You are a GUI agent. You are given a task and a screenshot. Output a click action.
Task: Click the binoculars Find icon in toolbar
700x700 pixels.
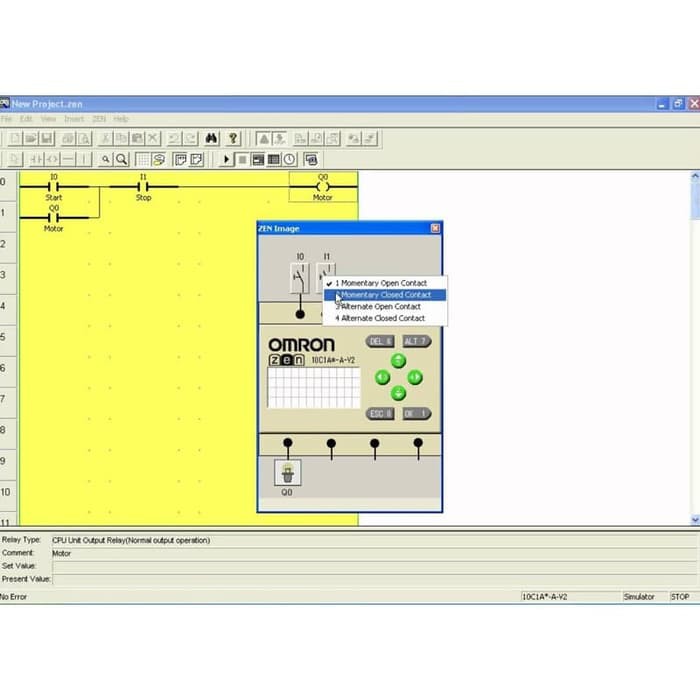212,138
